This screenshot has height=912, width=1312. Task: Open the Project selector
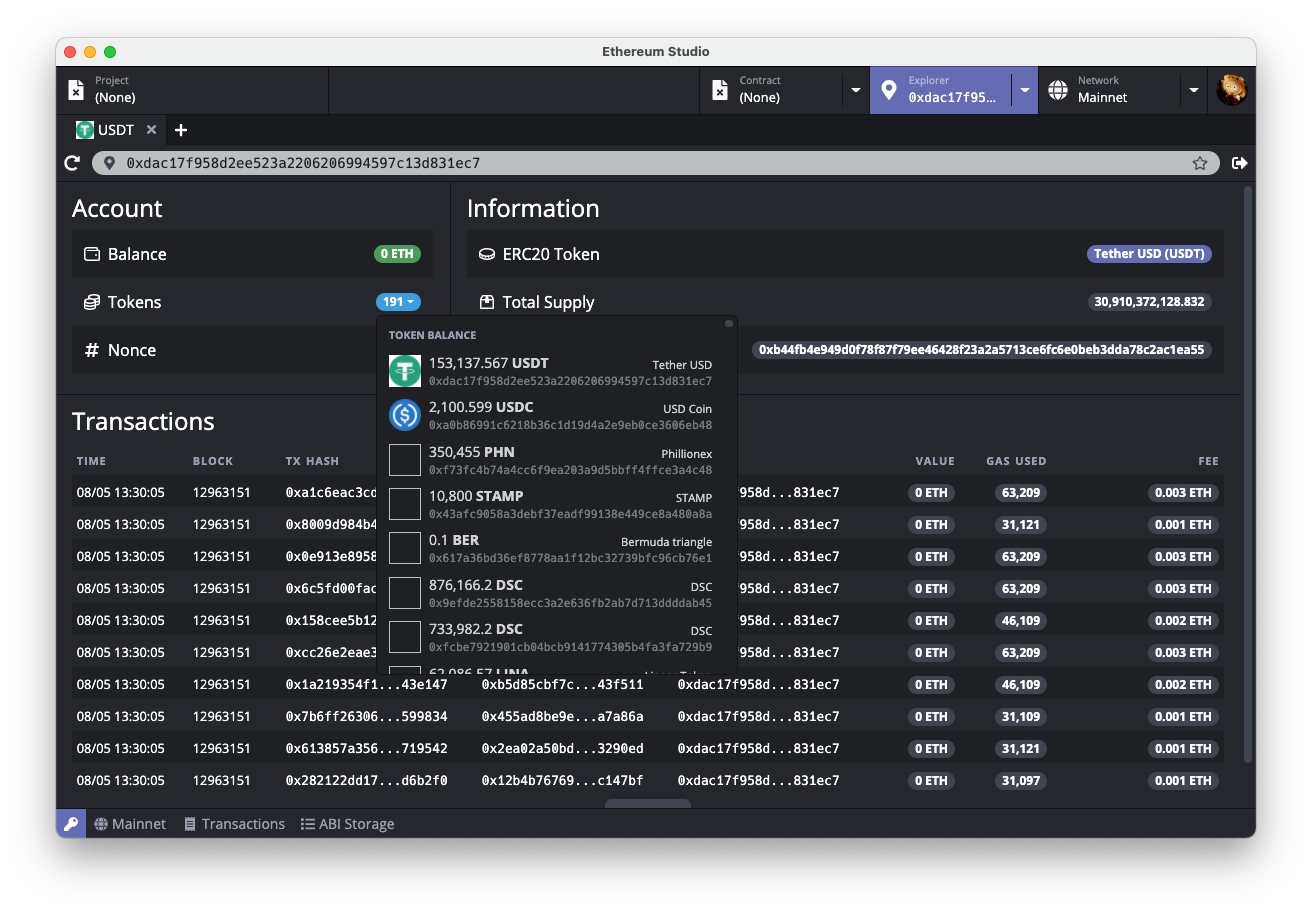tap(193, 90)
